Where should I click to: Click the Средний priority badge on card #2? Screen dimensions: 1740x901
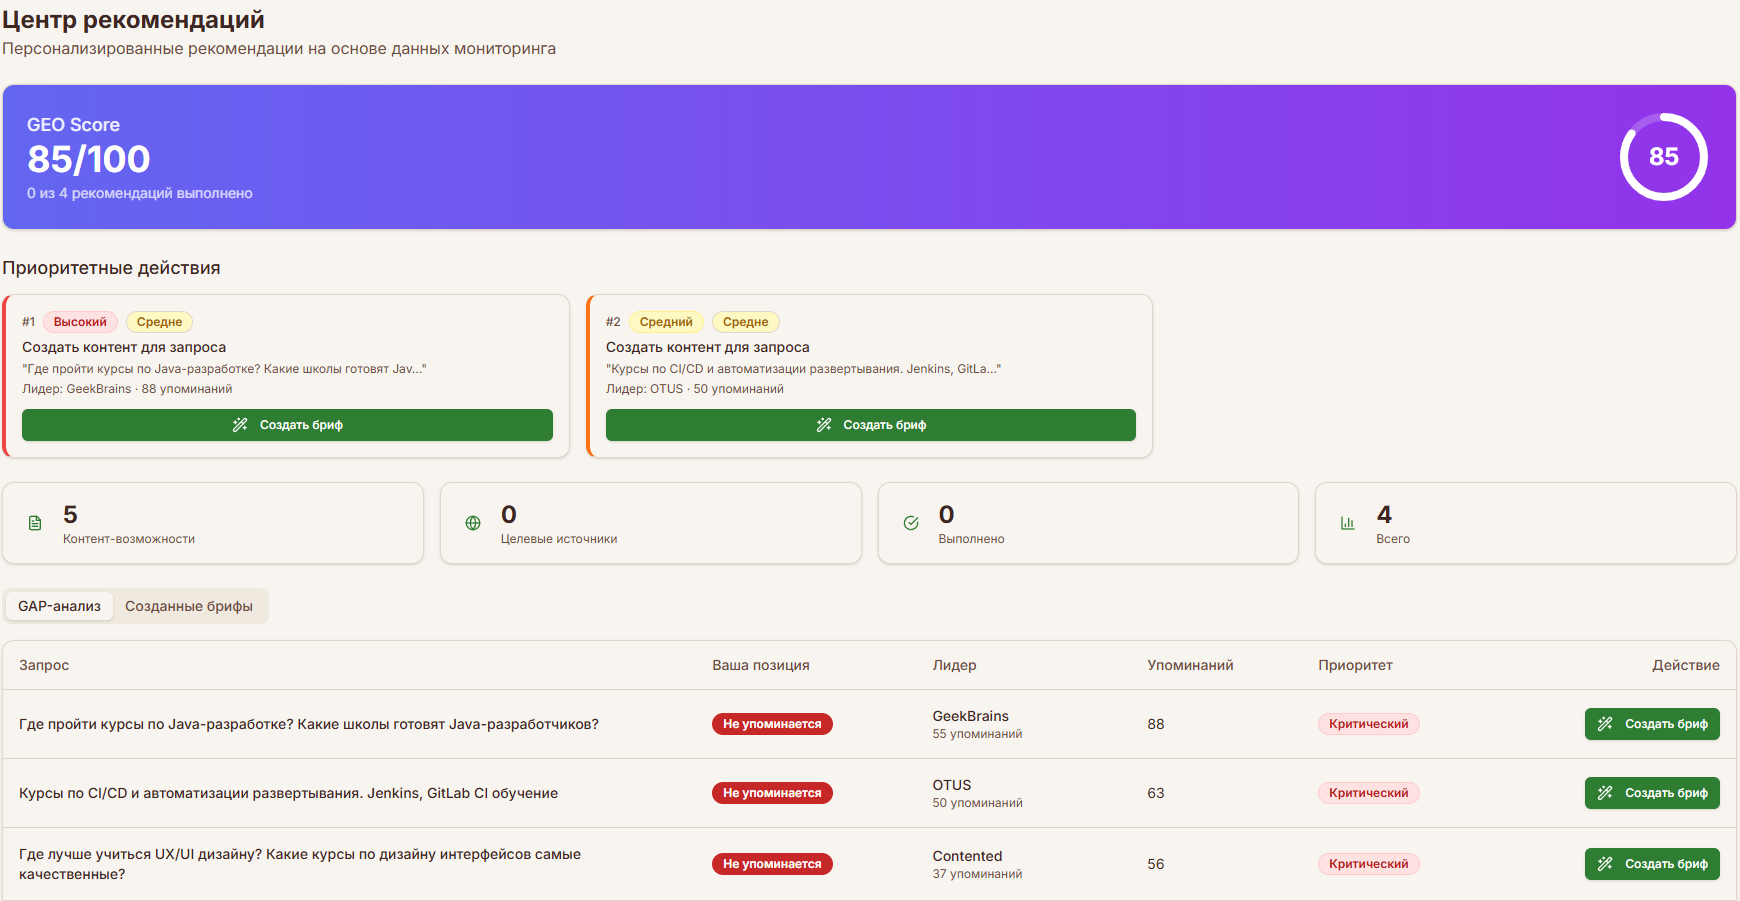click(666, 322)
